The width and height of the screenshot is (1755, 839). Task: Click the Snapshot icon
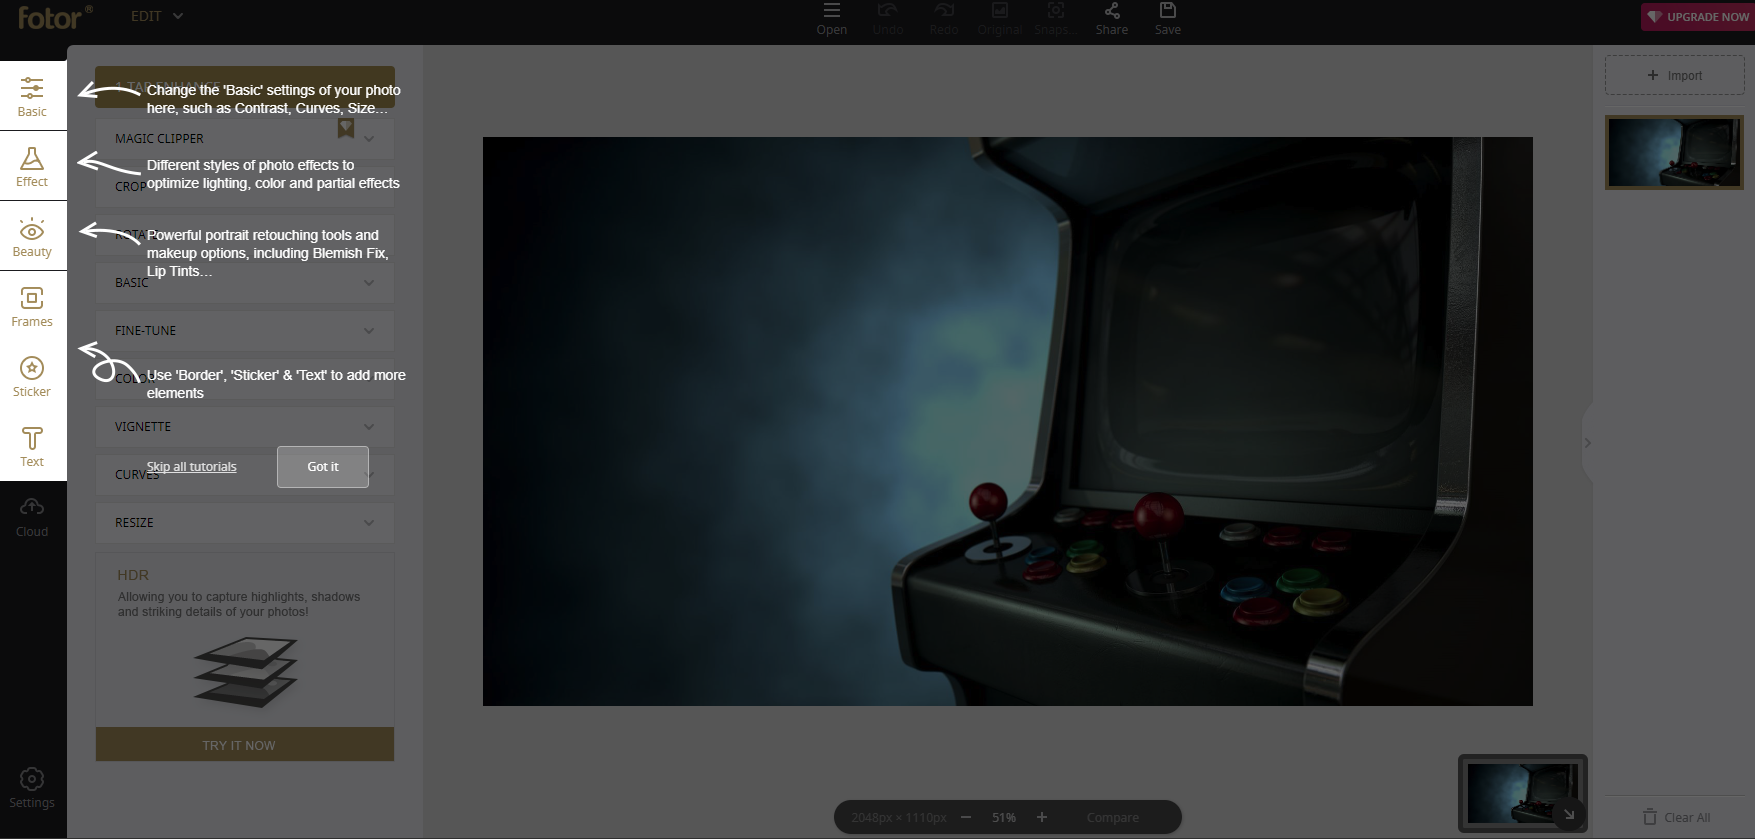point(1055,18)
